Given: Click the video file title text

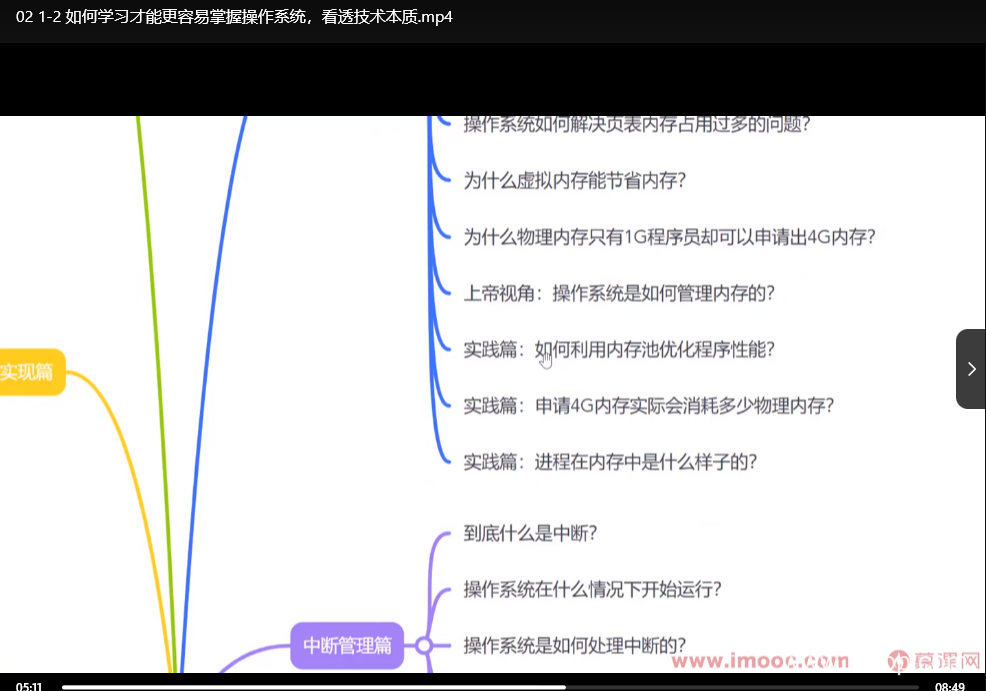Looking at the screenshot, I should tap(234, 16).
